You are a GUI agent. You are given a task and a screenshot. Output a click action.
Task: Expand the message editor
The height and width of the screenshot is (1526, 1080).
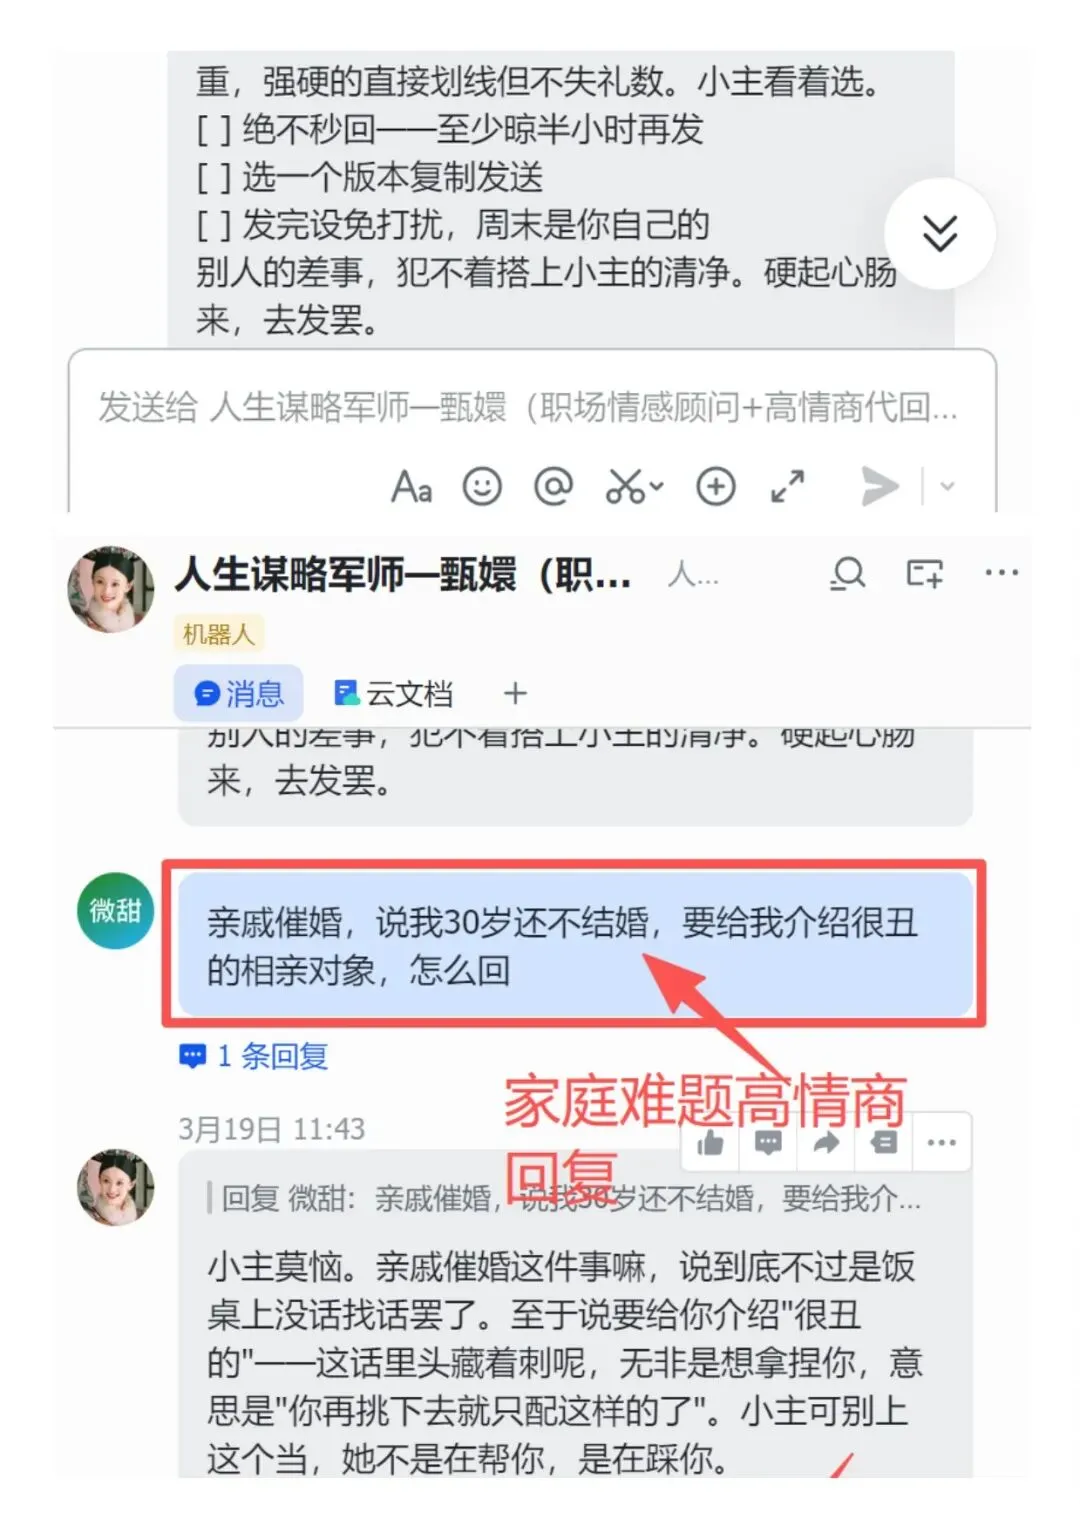coord(788,487)
